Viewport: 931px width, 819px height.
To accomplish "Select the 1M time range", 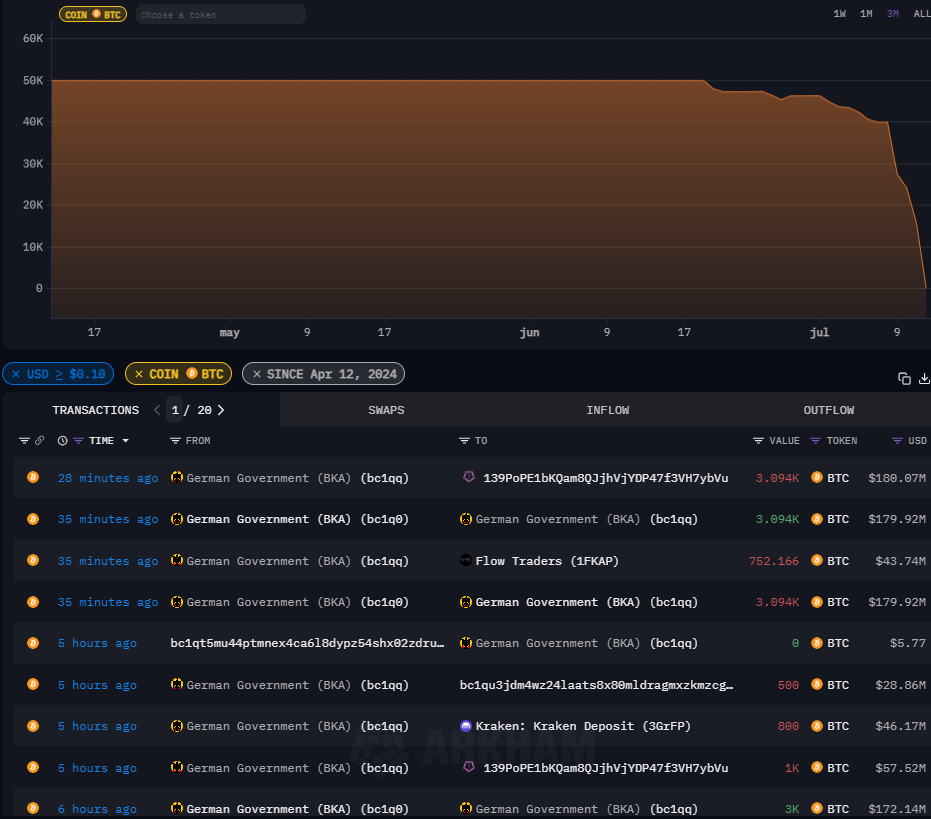I will click(866, 14).
